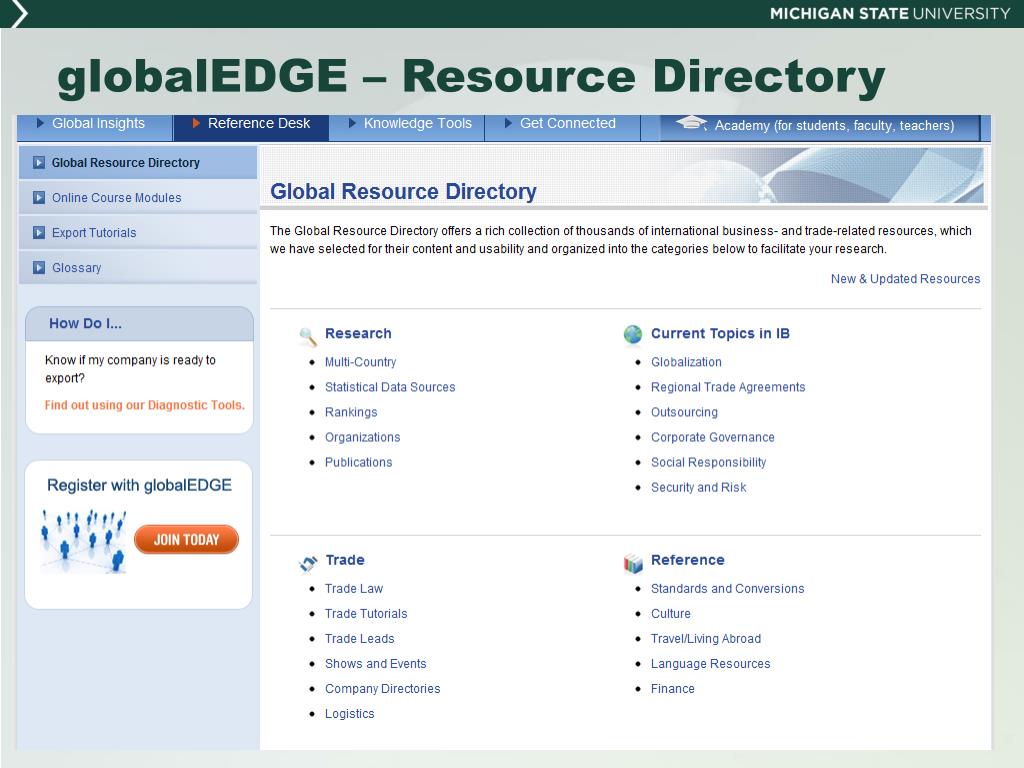Viewport: 1024px width, 768px height.
Task: Open the Publications link
Action: [x=359, y=462]
